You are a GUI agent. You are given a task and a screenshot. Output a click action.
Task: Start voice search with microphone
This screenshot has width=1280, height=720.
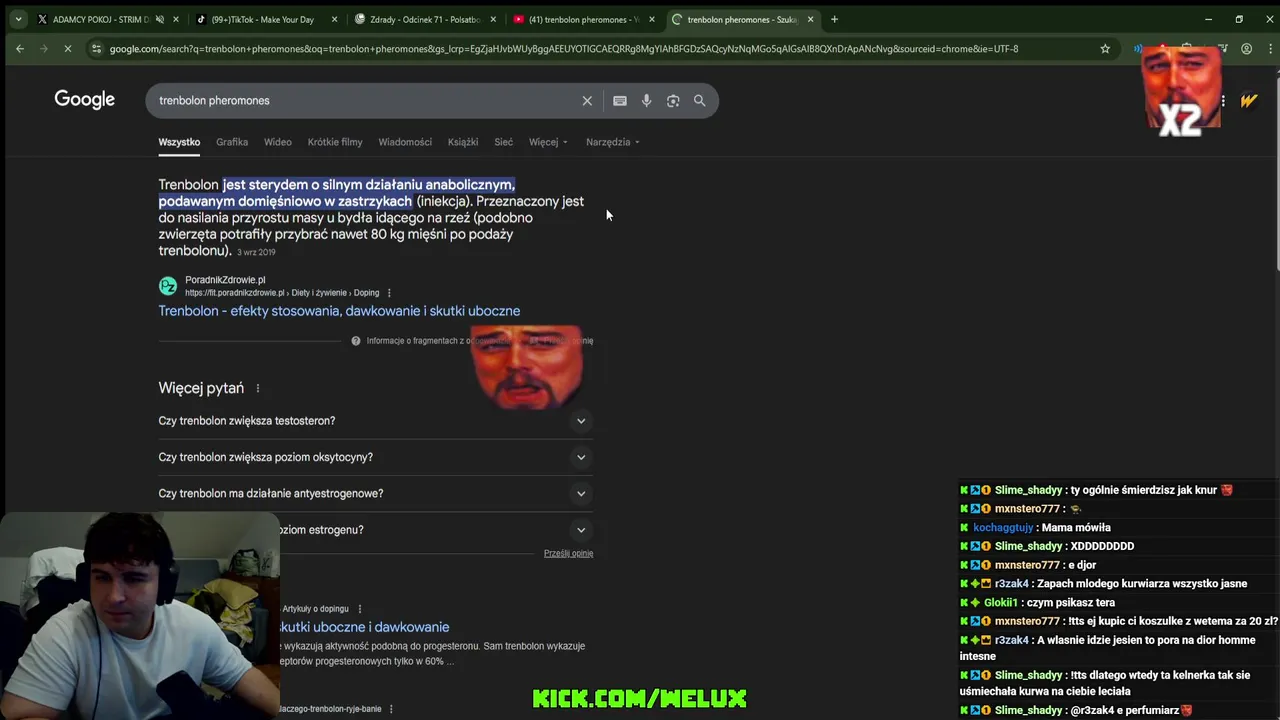646,101
